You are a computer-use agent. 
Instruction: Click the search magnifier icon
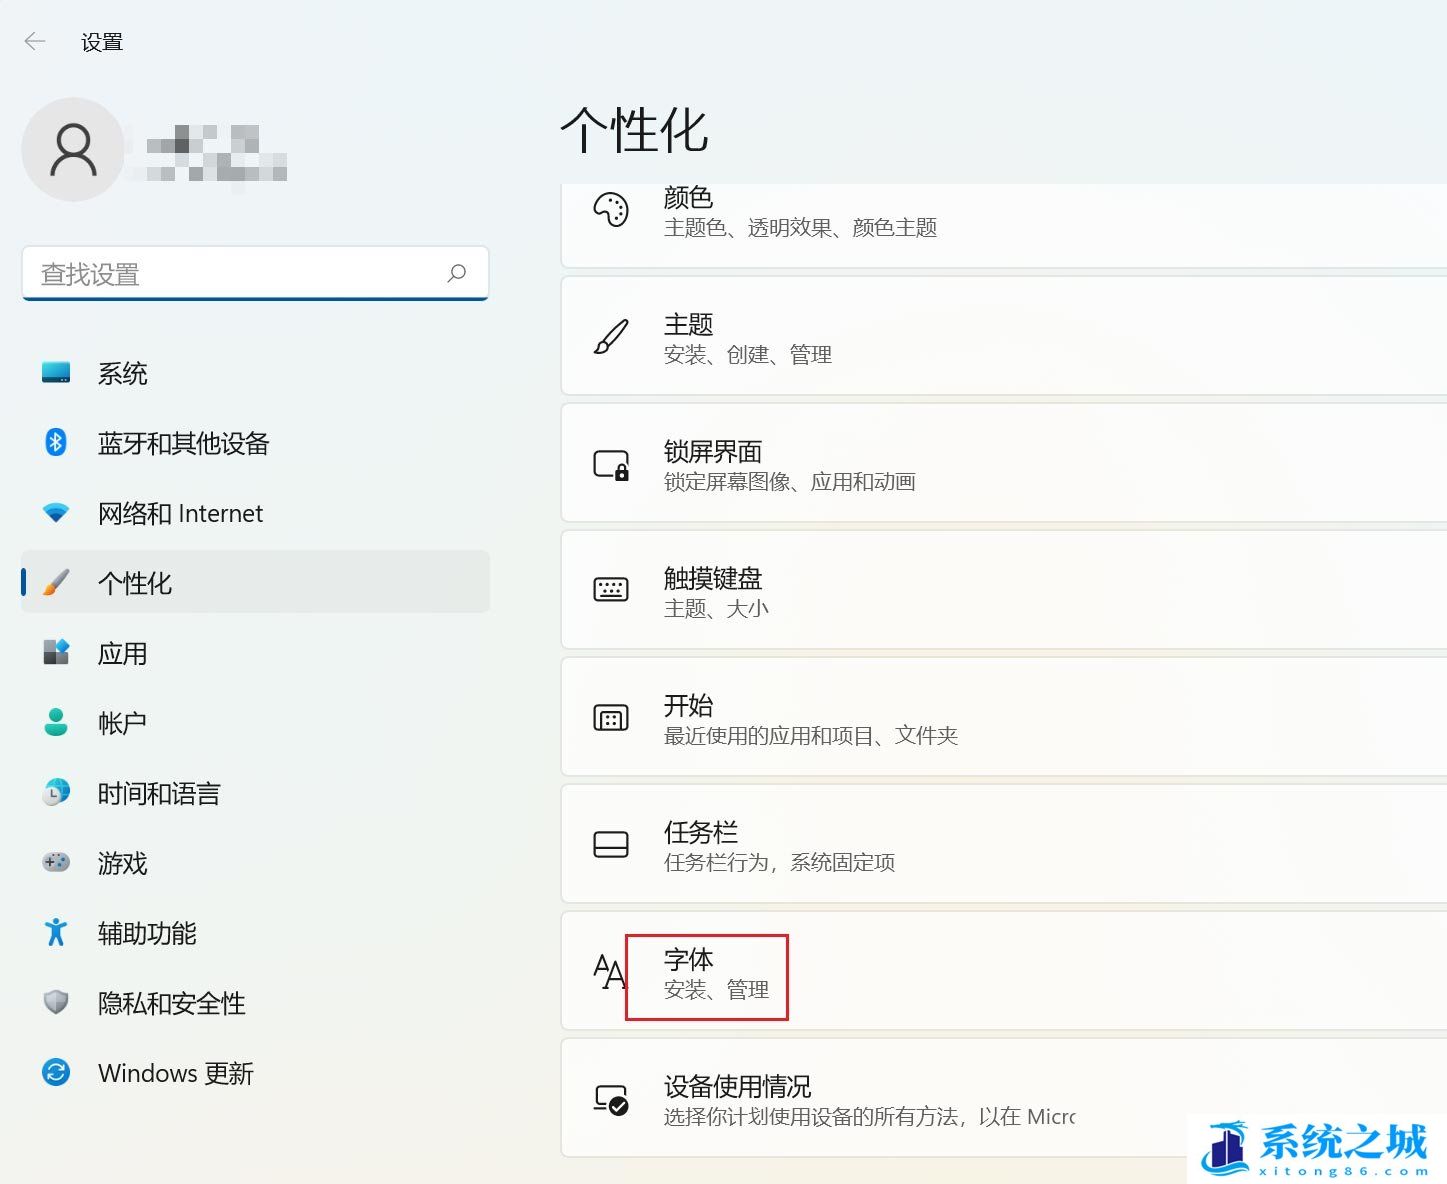click(x=457, y=273)
